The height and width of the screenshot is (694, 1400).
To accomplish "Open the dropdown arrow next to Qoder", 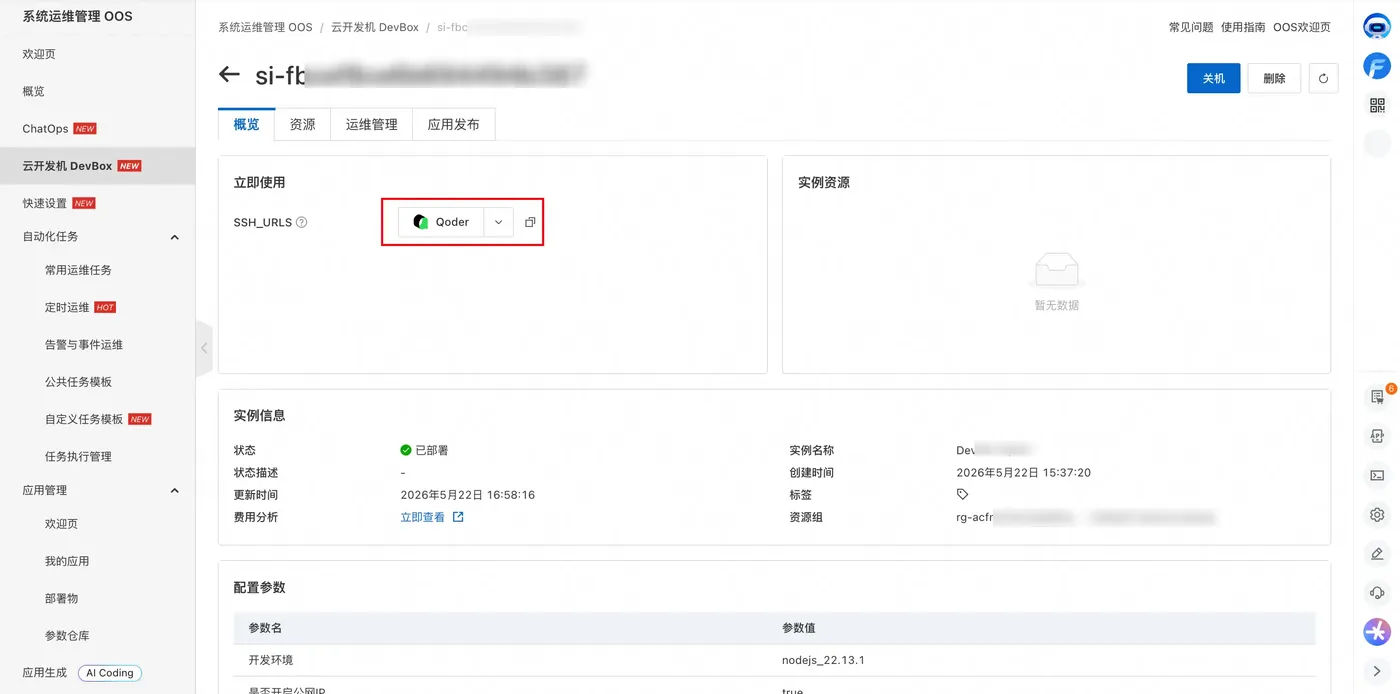I will tap(498, 222).
